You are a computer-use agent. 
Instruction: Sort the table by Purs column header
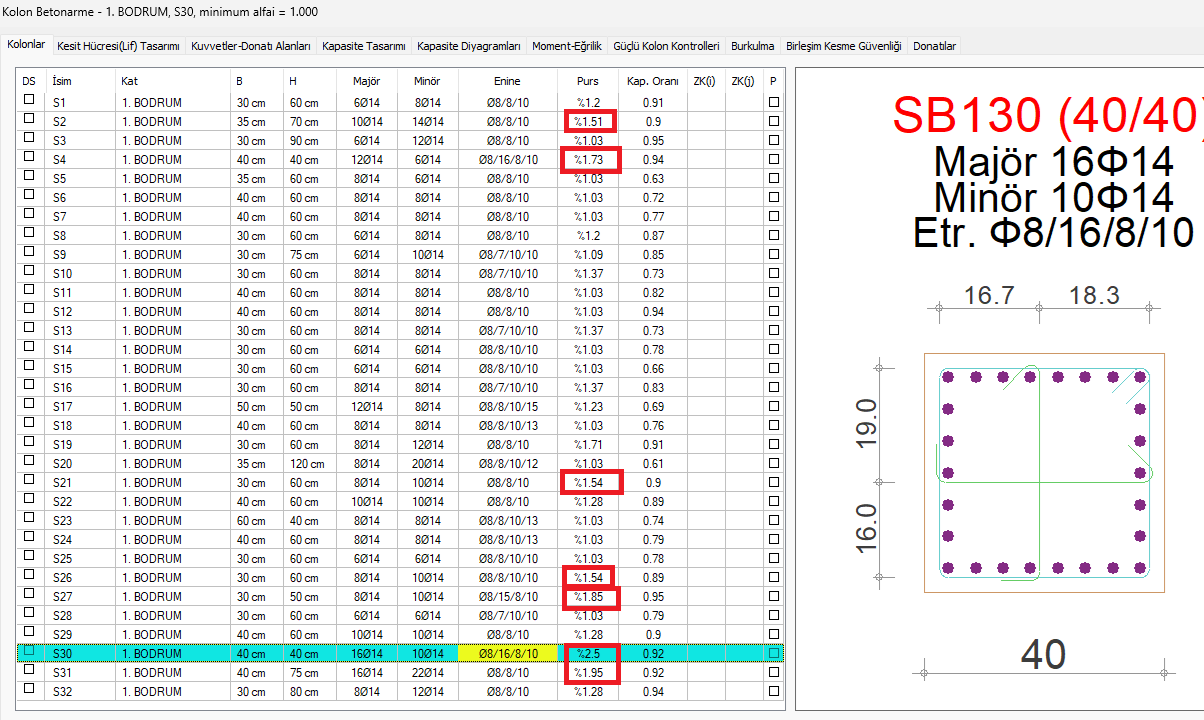pyautogui.click(x=587, y=81)
